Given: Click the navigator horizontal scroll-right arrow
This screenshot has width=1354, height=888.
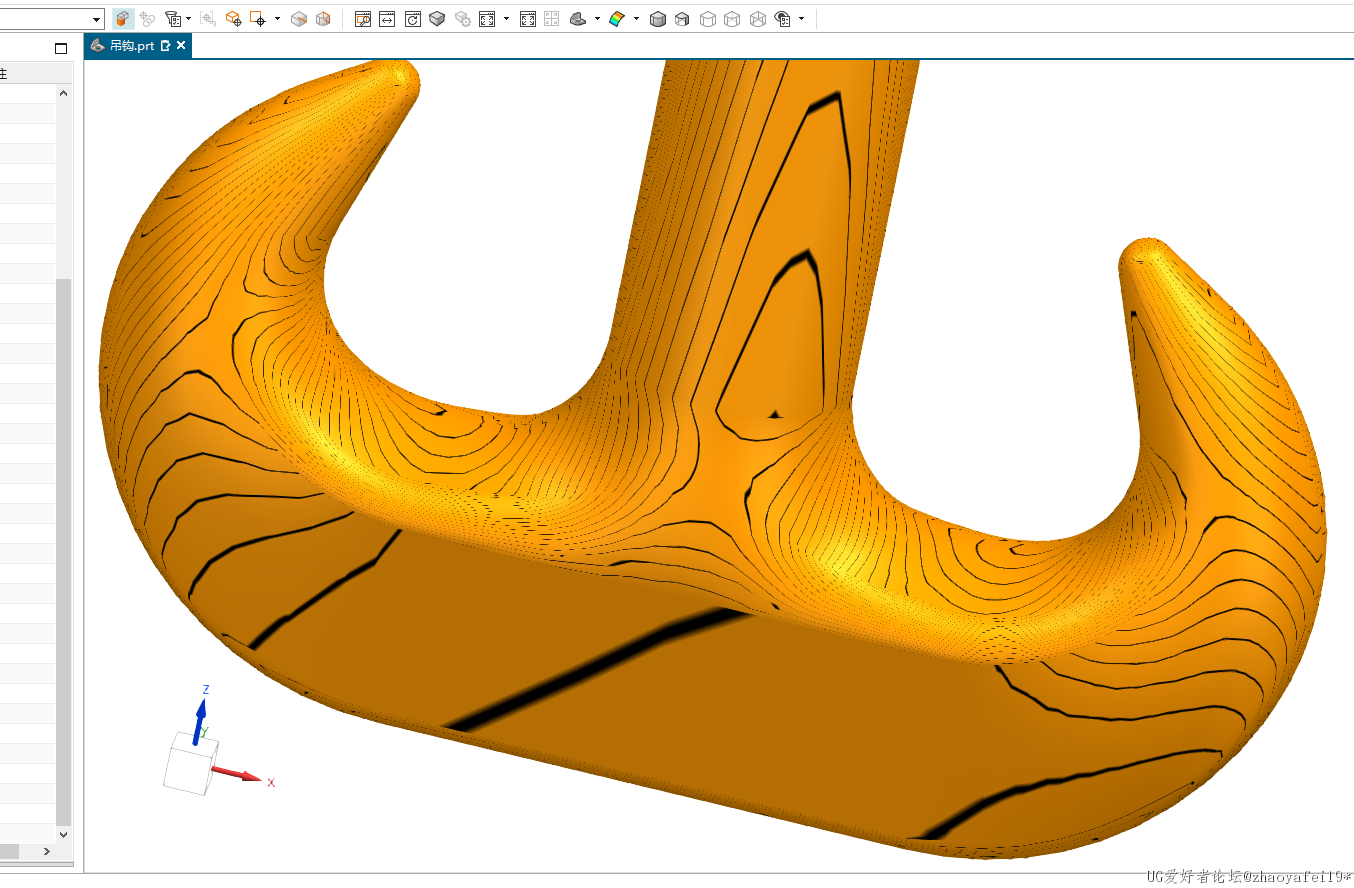Looking at the screenshot, I should pos(46,851).
